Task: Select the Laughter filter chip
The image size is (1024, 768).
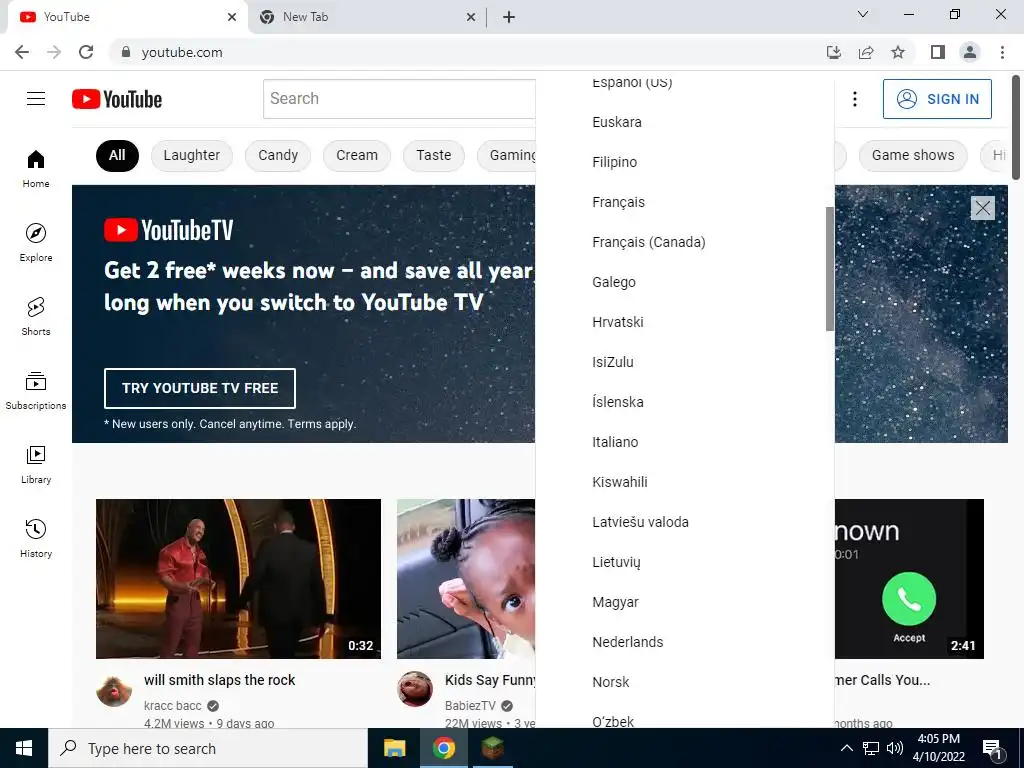Action: (192, 155)
